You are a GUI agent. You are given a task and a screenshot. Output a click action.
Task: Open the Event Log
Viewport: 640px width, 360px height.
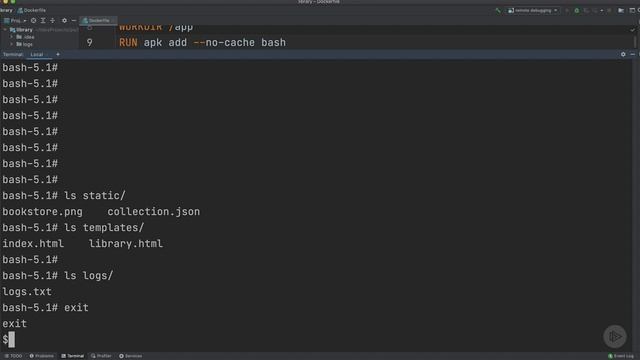[621, 356]
